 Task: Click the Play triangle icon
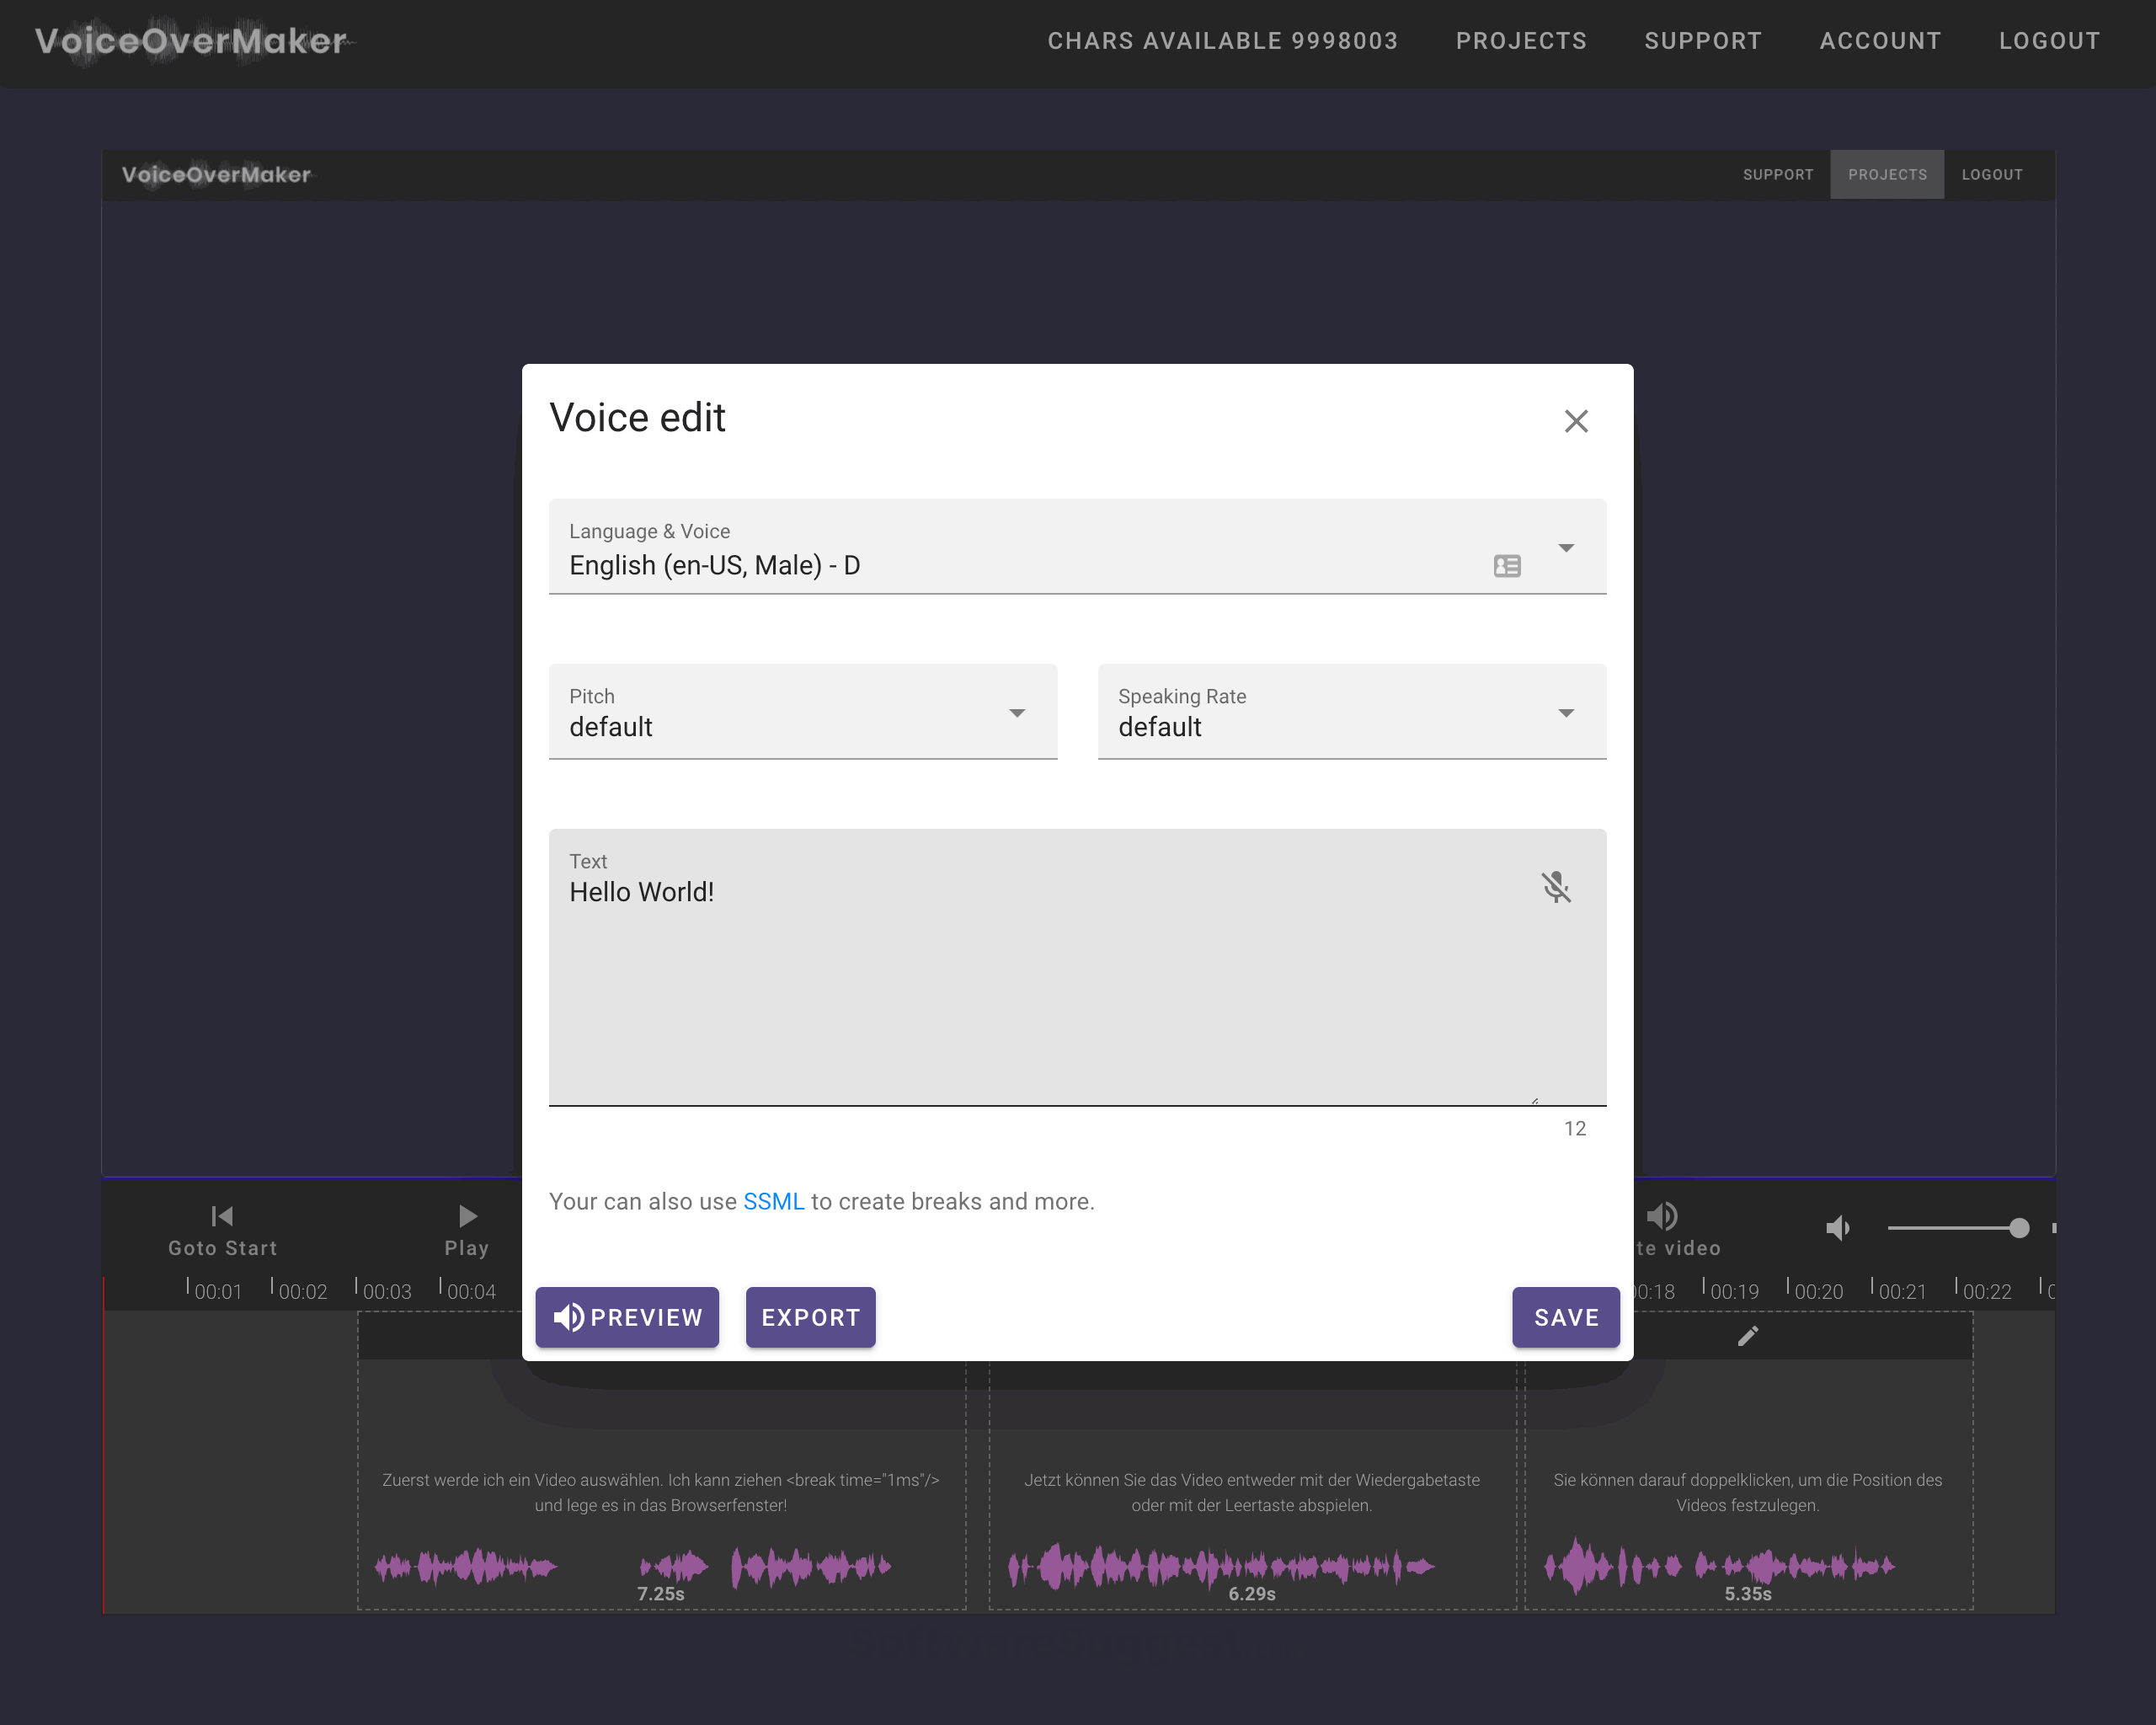pyautogui.click(x=466, y=1216)
